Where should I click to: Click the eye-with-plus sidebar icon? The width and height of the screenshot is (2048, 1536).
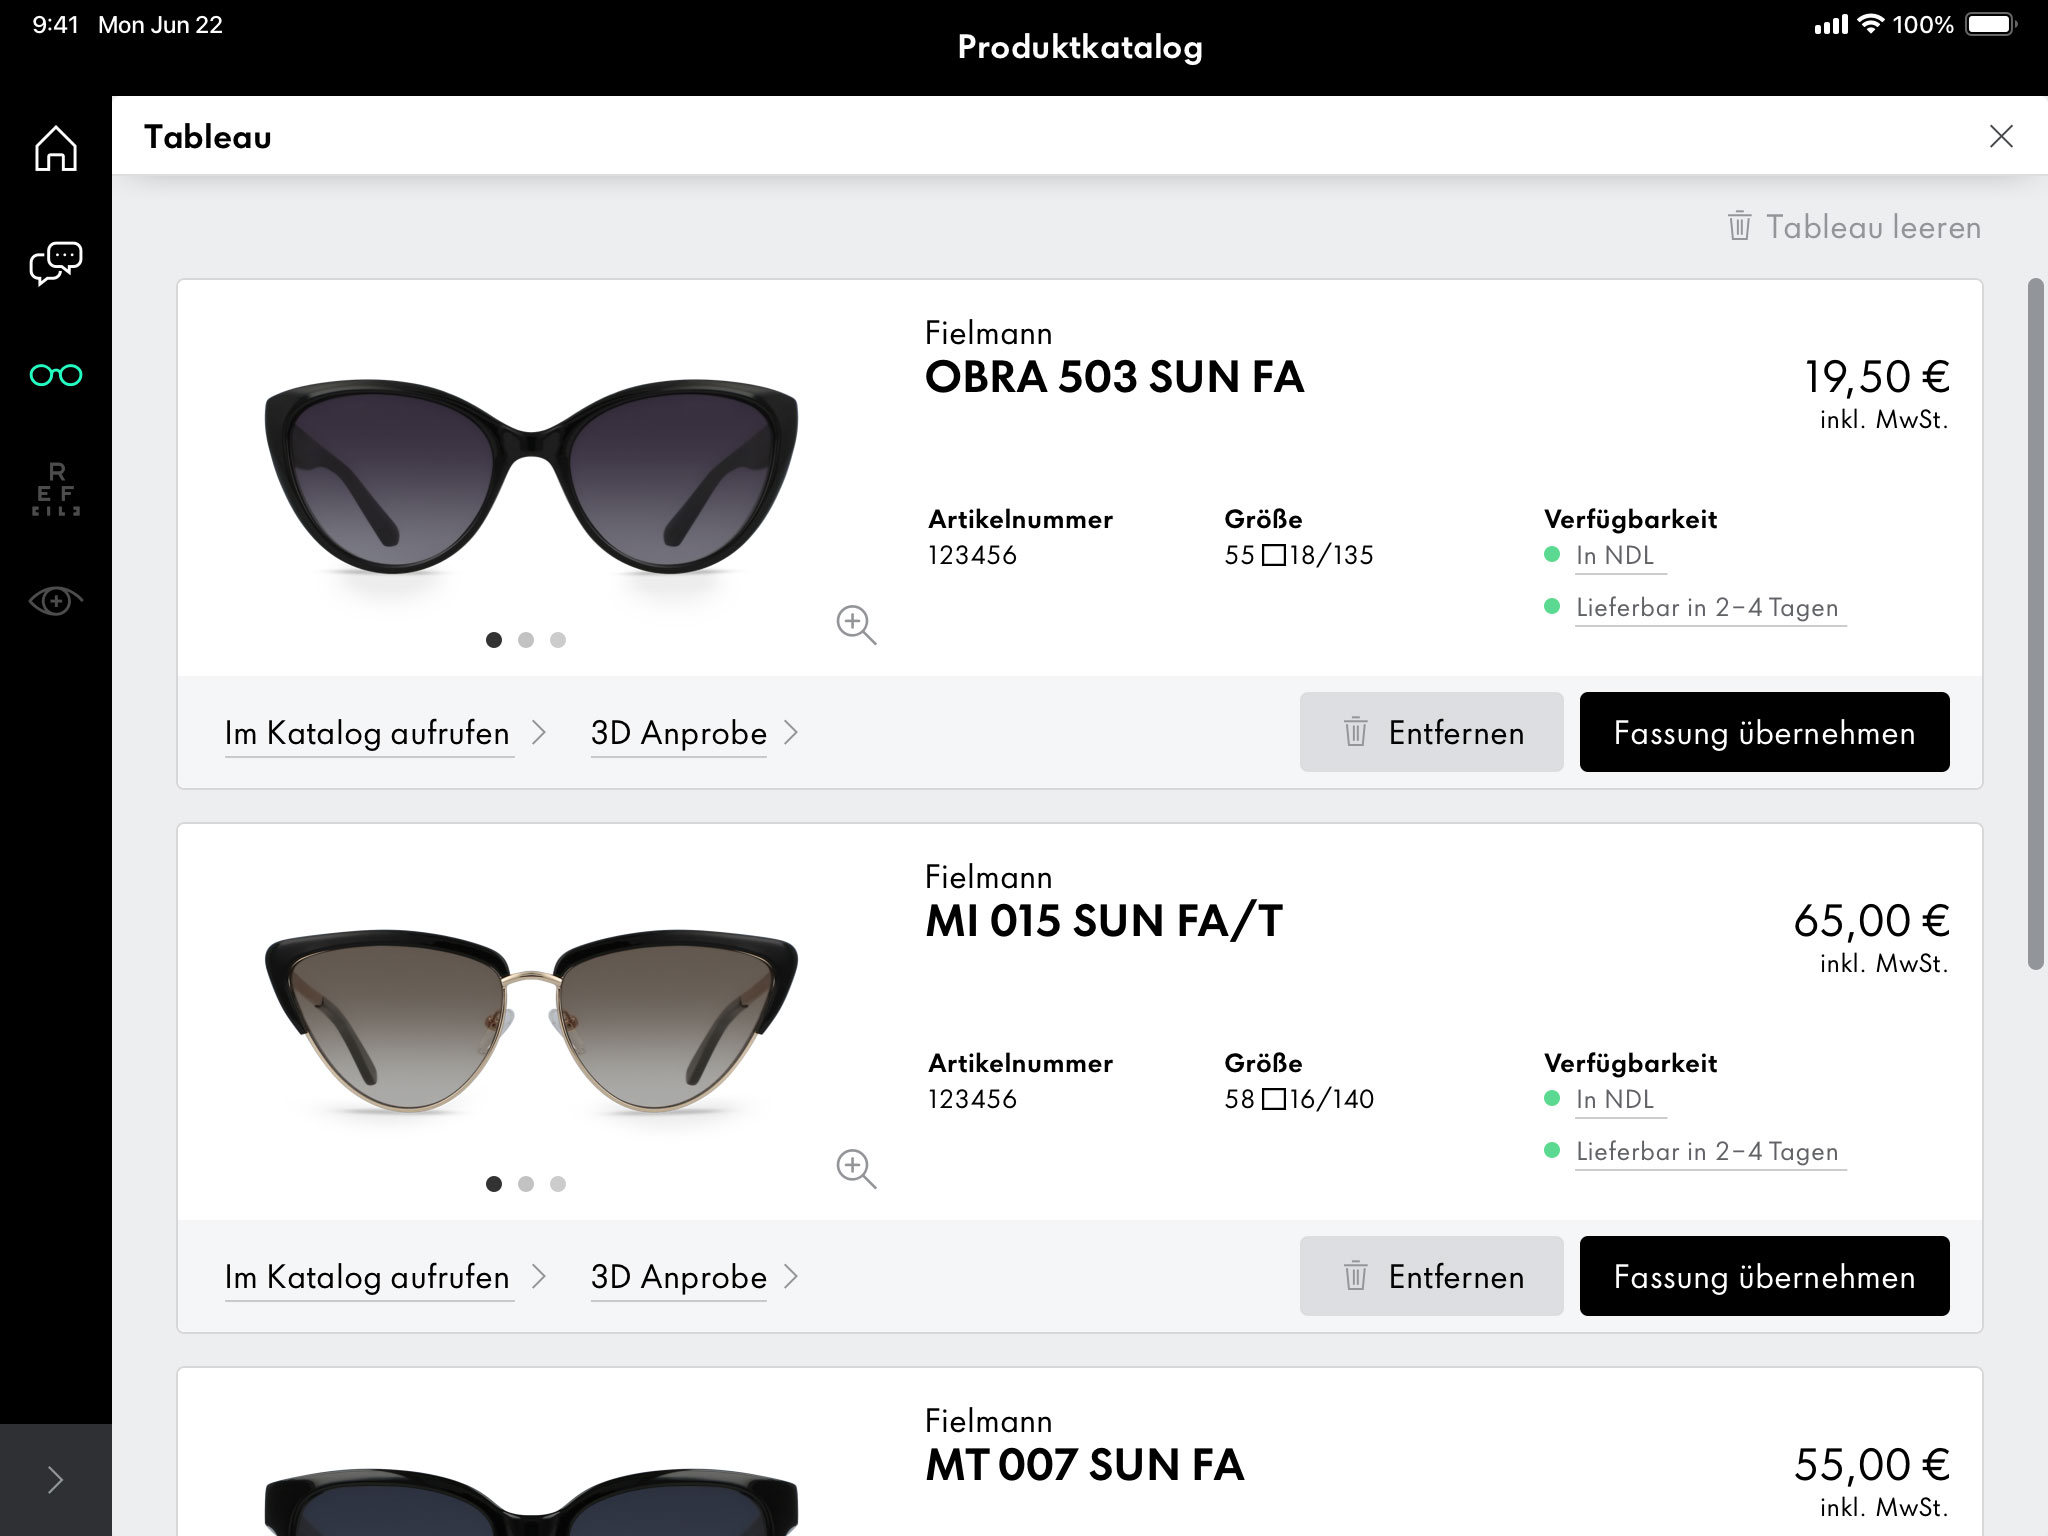(x=55, y=599)
